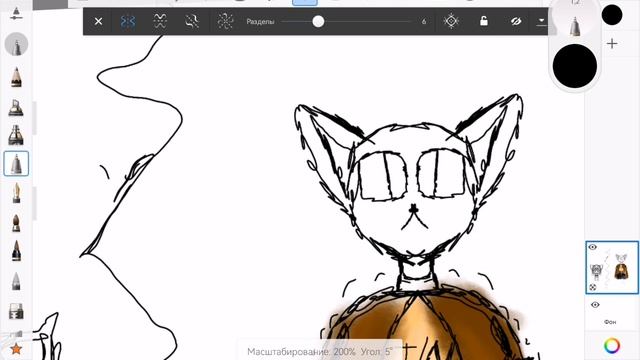This screenshot has width=640, height=360.
Task: Toggle horizontal X-axis symmetry
Action: point(160,21)
